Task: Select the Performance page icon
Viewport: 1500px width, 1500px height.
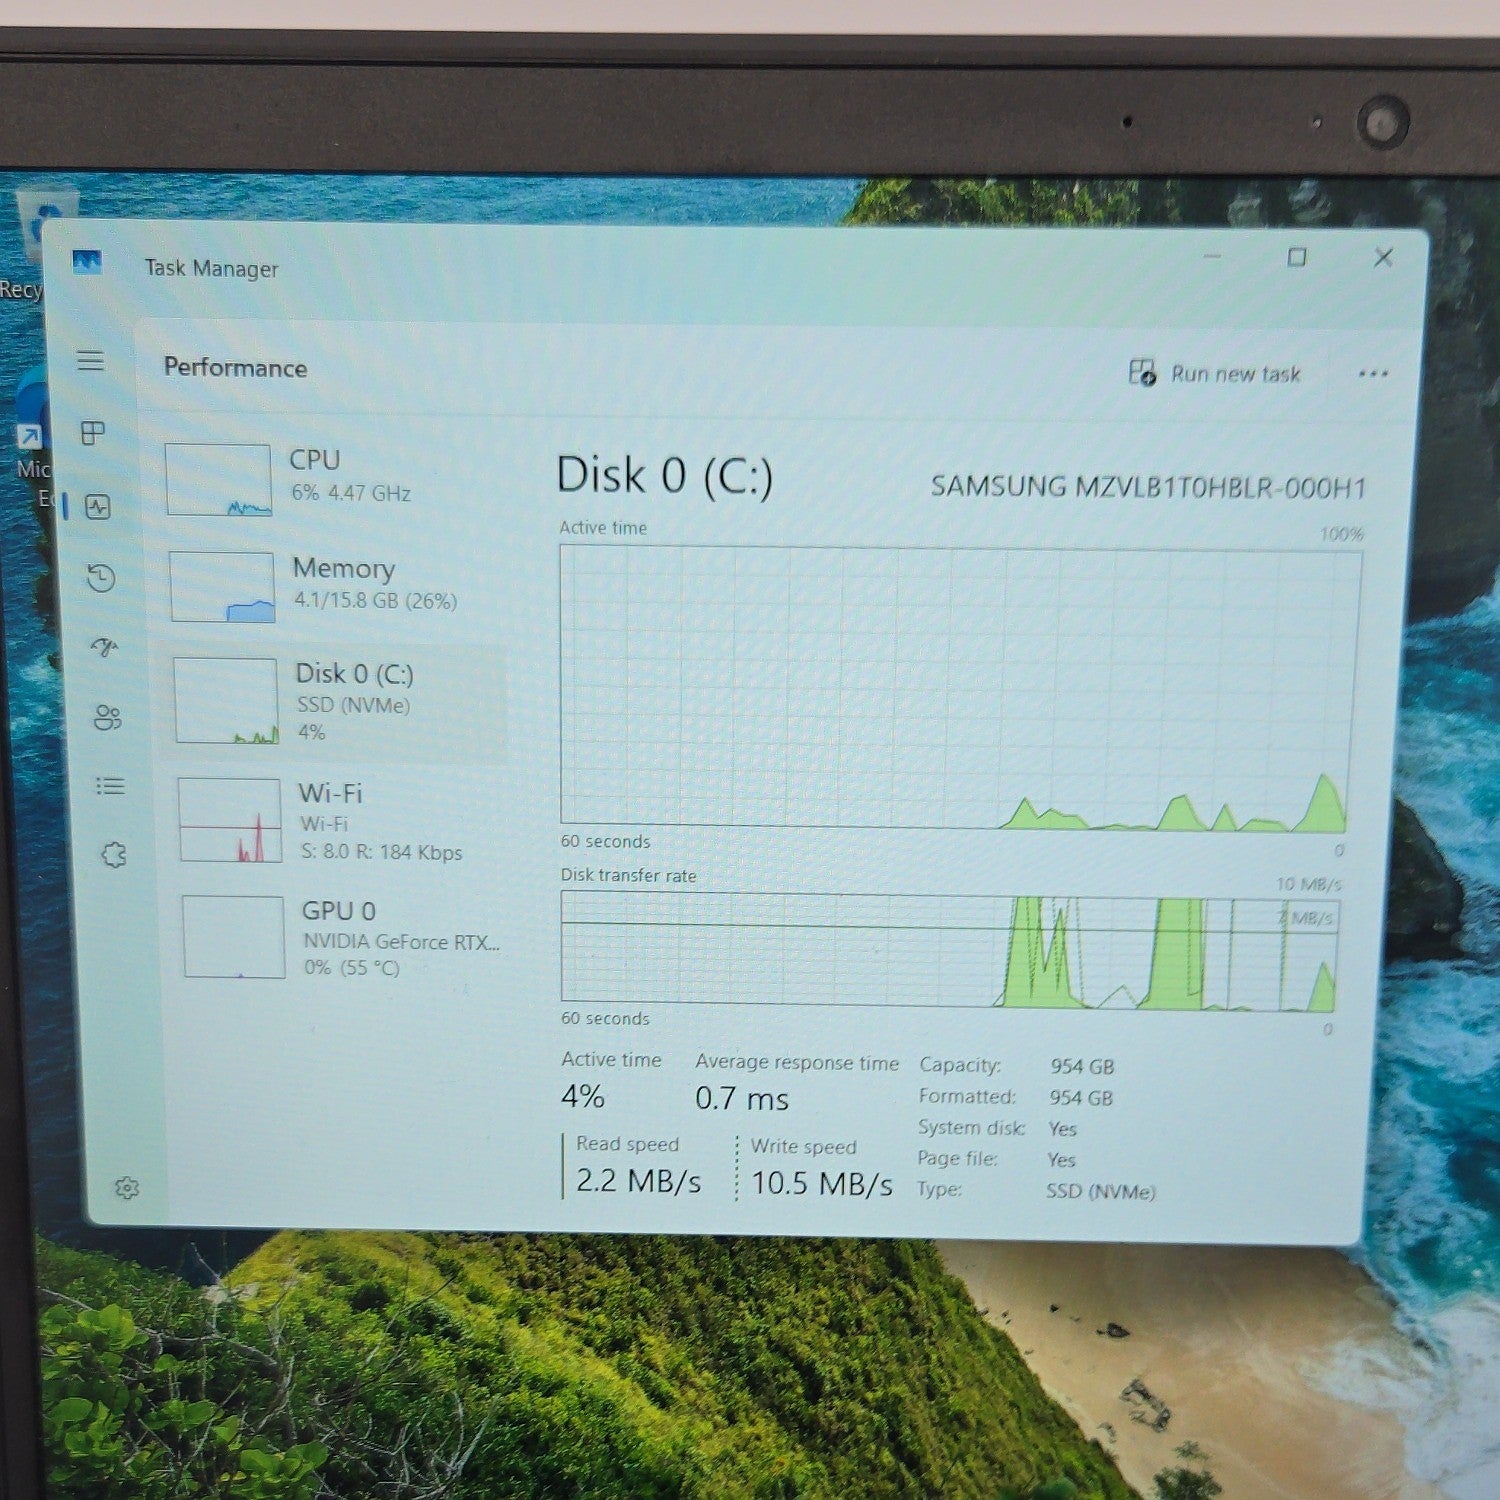Action: coord(97,506)
